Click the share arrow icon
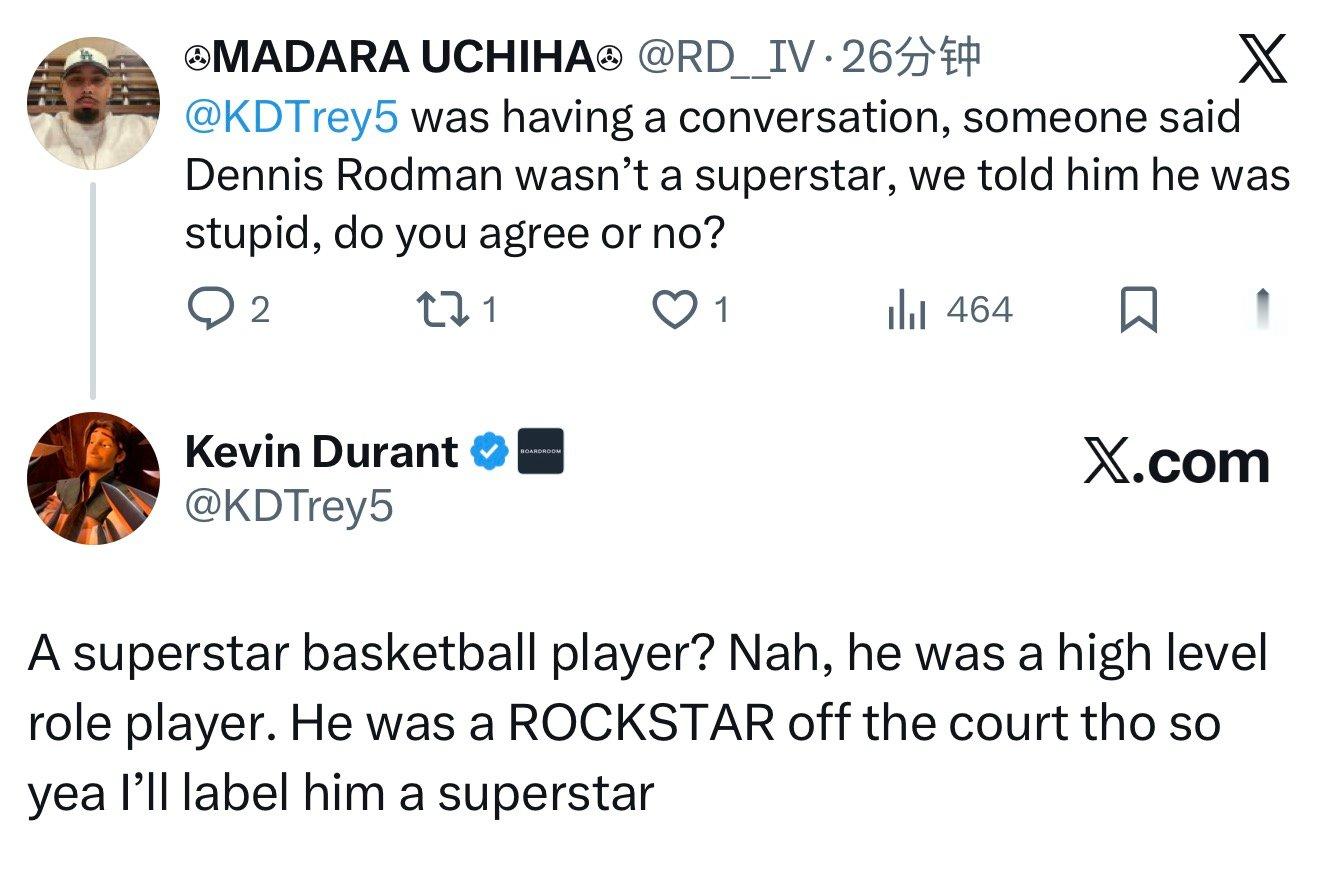 coord(1263,308)
